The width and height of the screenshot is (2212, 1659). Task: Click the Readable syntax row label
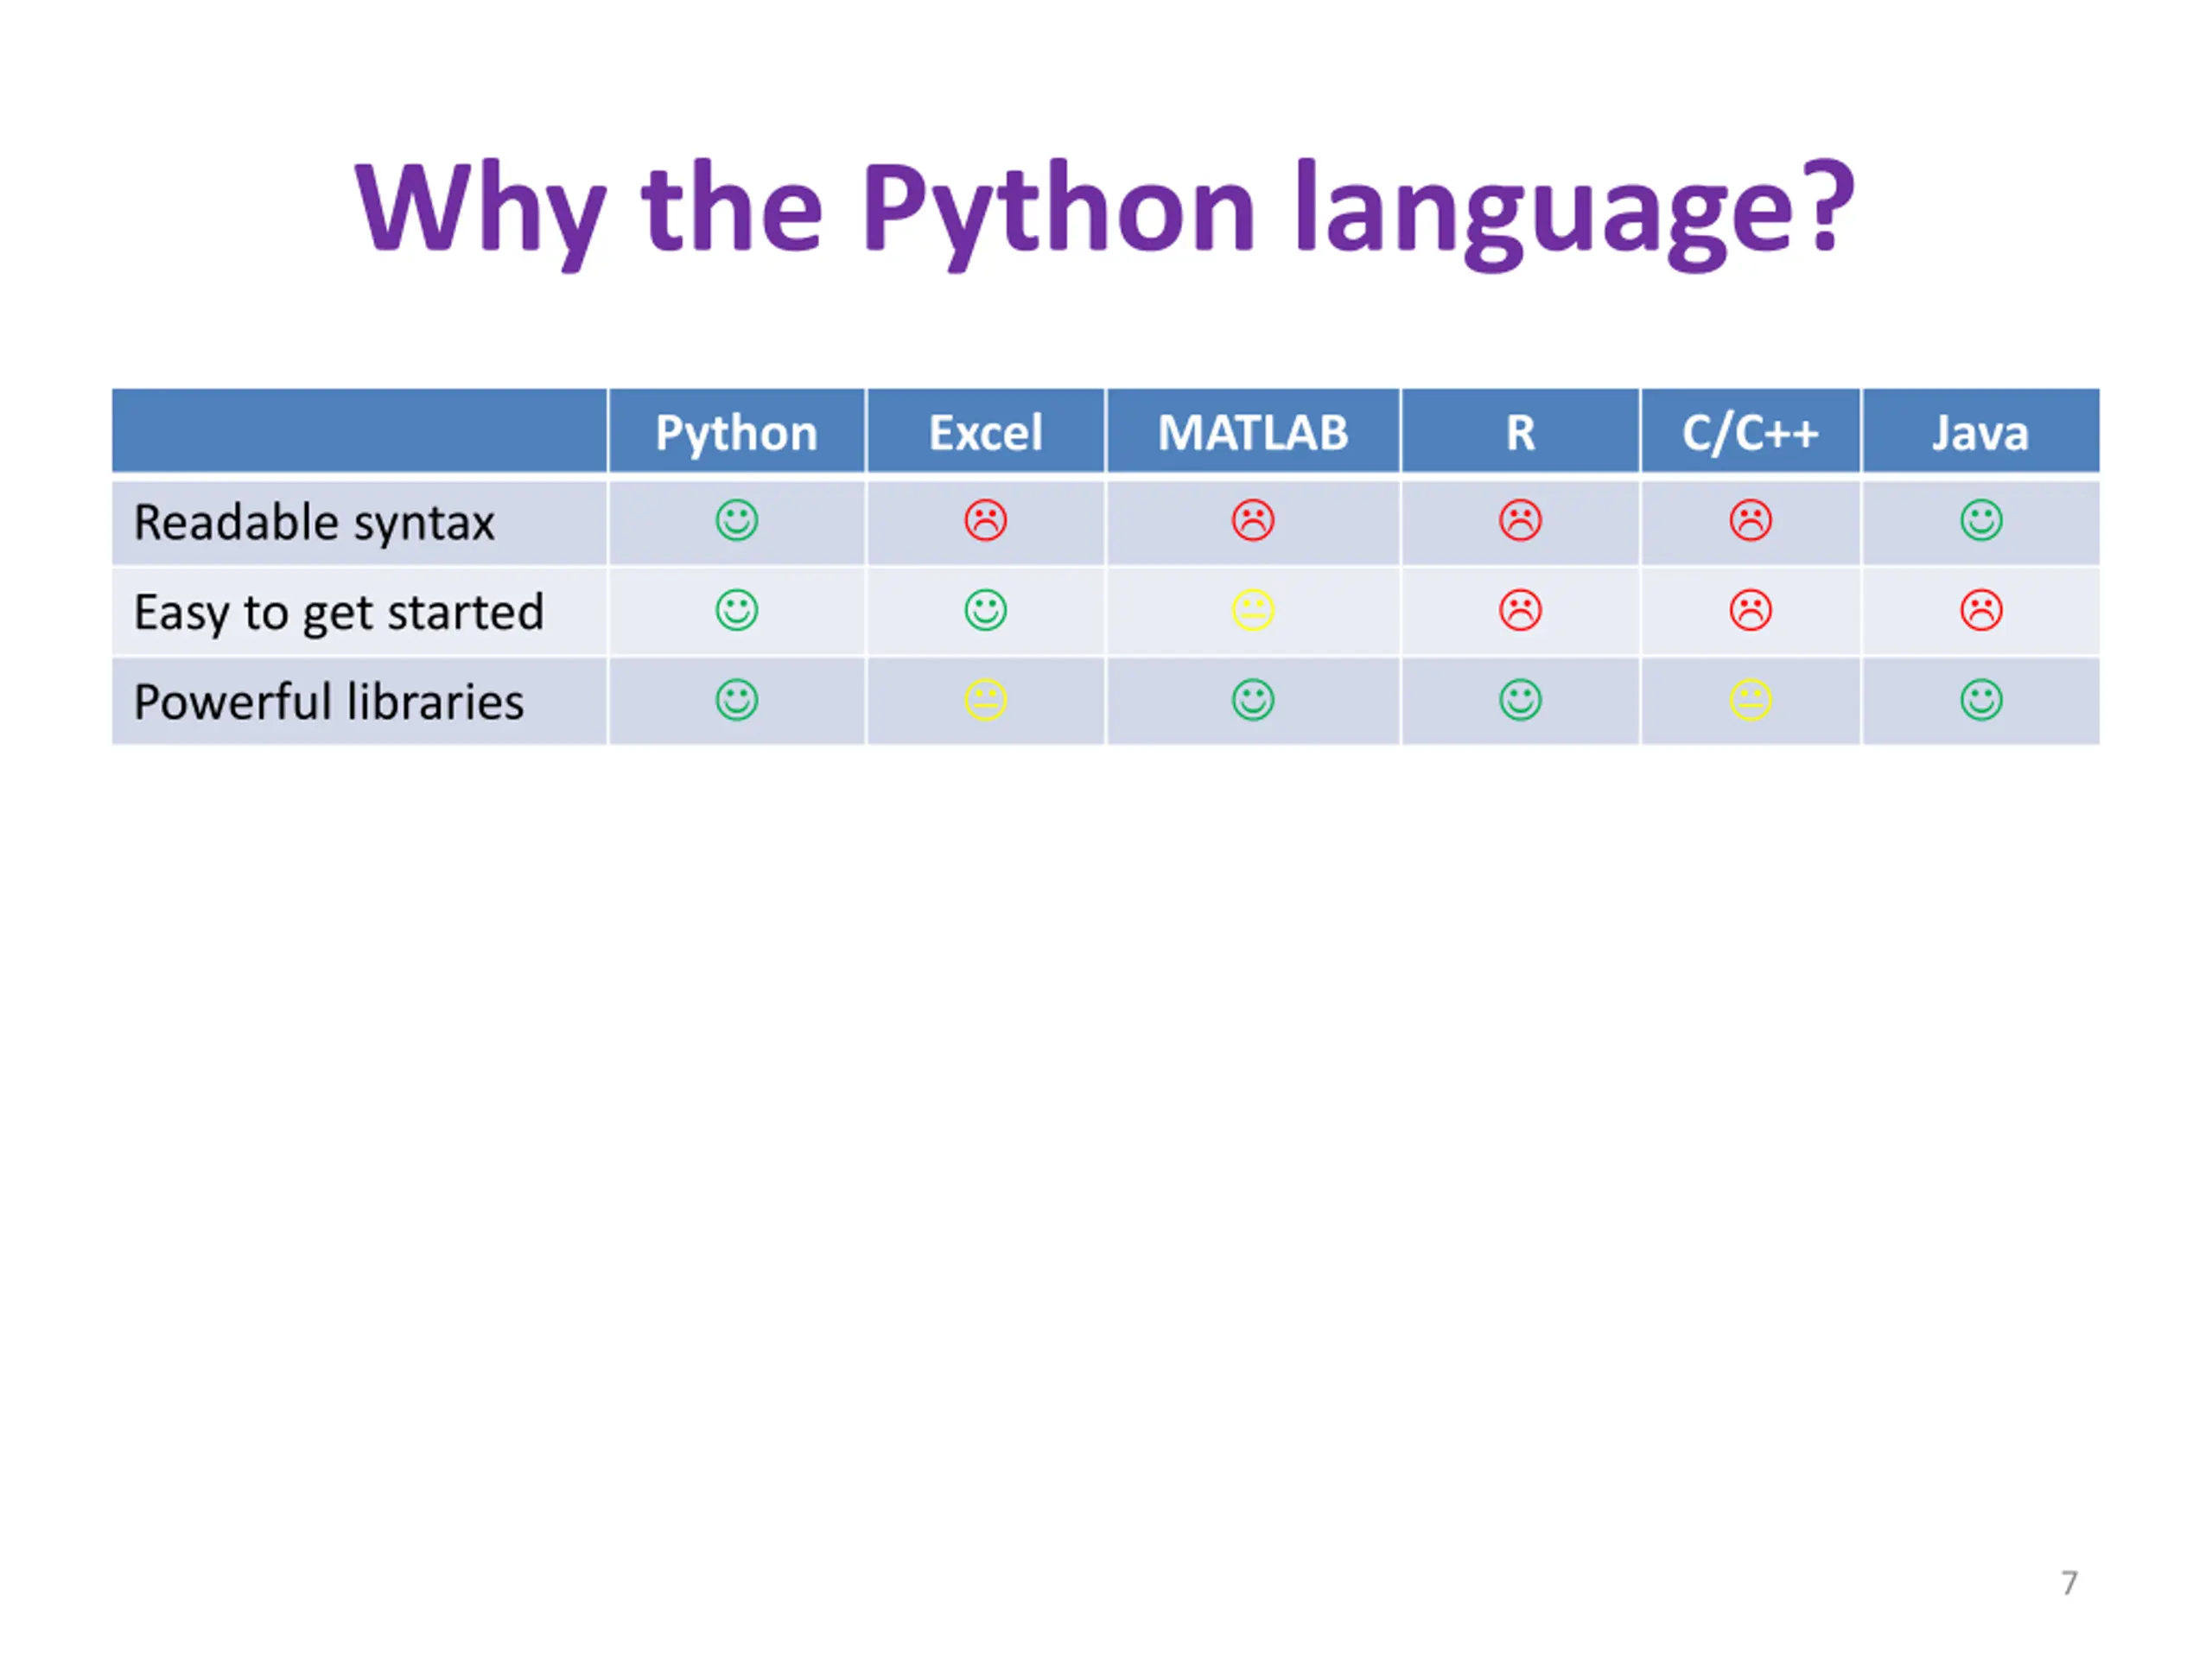(x=314, y=523)
